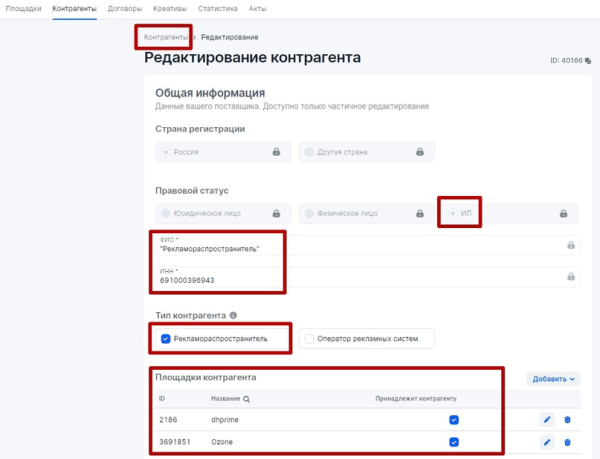600x459 pixels.
Task: Open the Контрагенты tab
Action: click(x=75, y=8)
